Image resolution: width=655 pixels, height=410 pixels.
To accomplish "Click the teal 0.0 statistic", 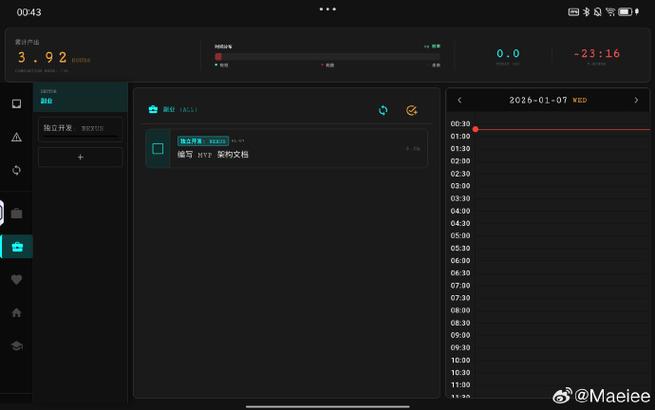I will click(508, 53).
